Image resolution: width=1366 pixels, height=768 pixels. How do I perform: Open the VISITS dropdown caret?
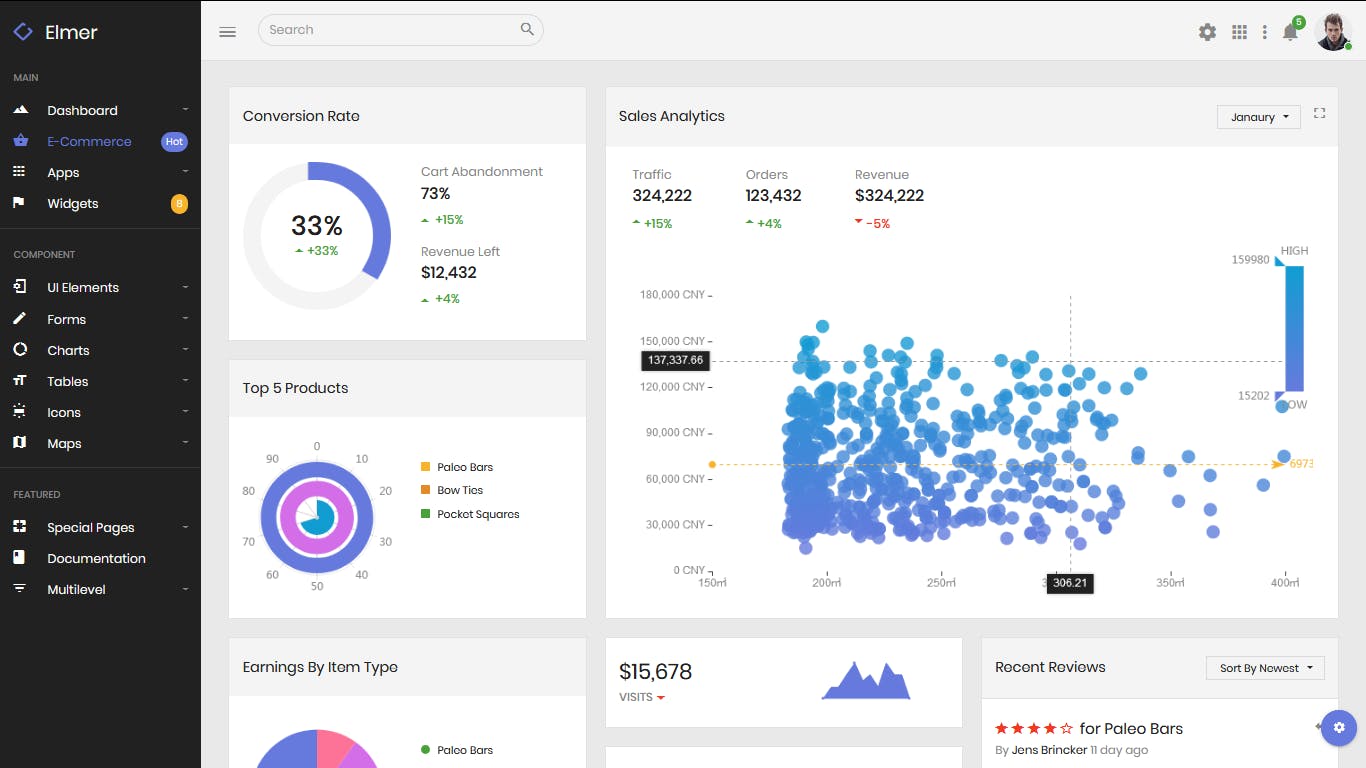click(x=661, y=698)
